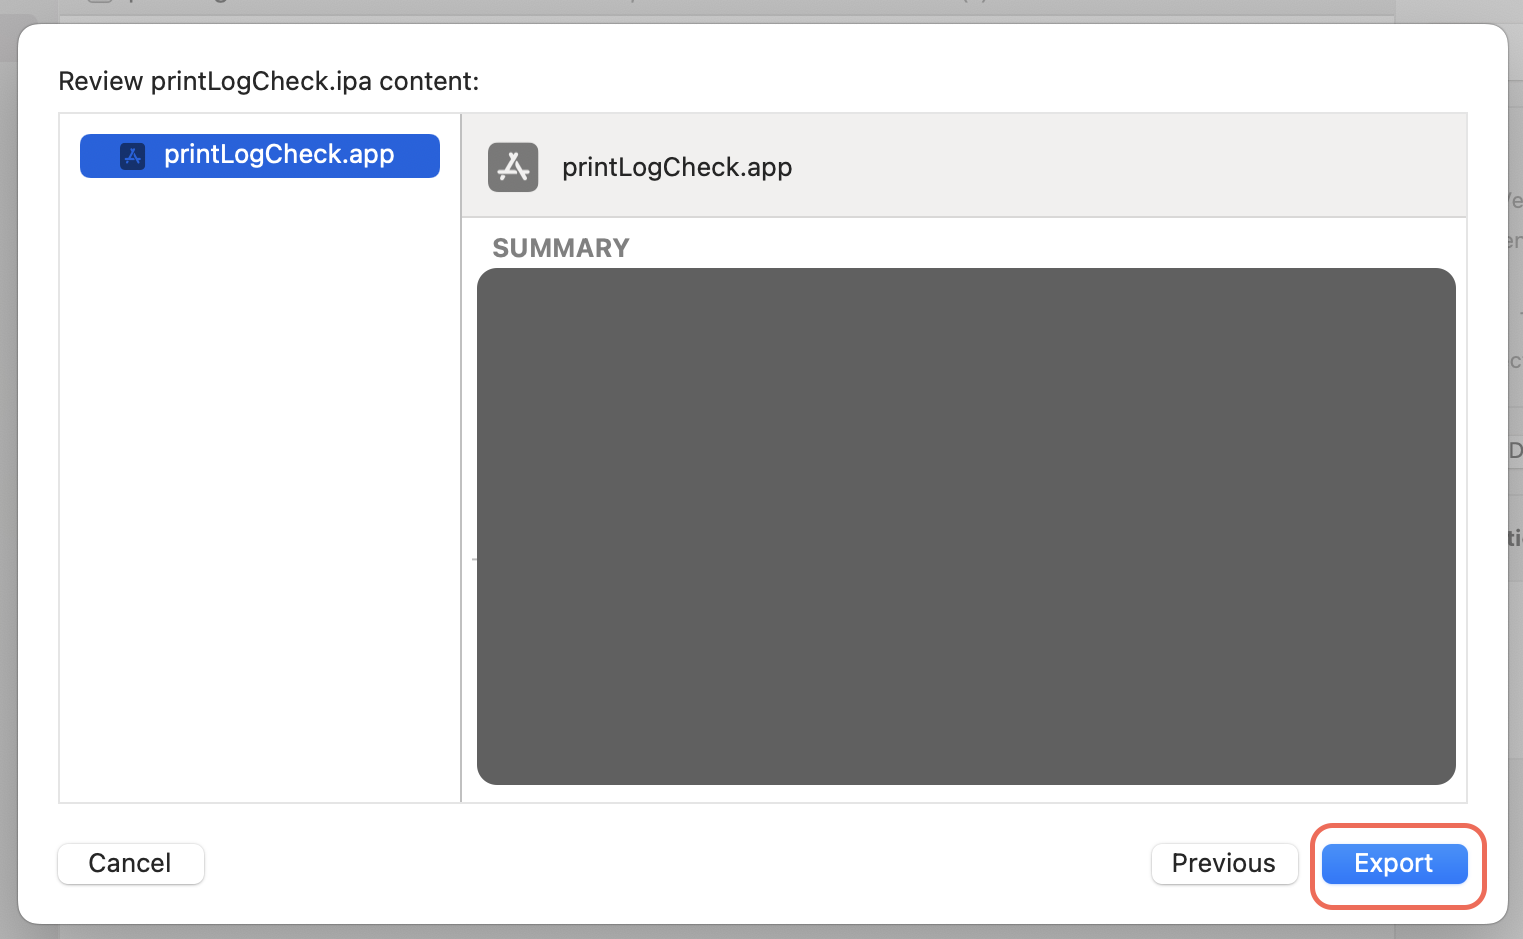Click the Previous button
The image size is (1523, 939).
coord(1224,863)
